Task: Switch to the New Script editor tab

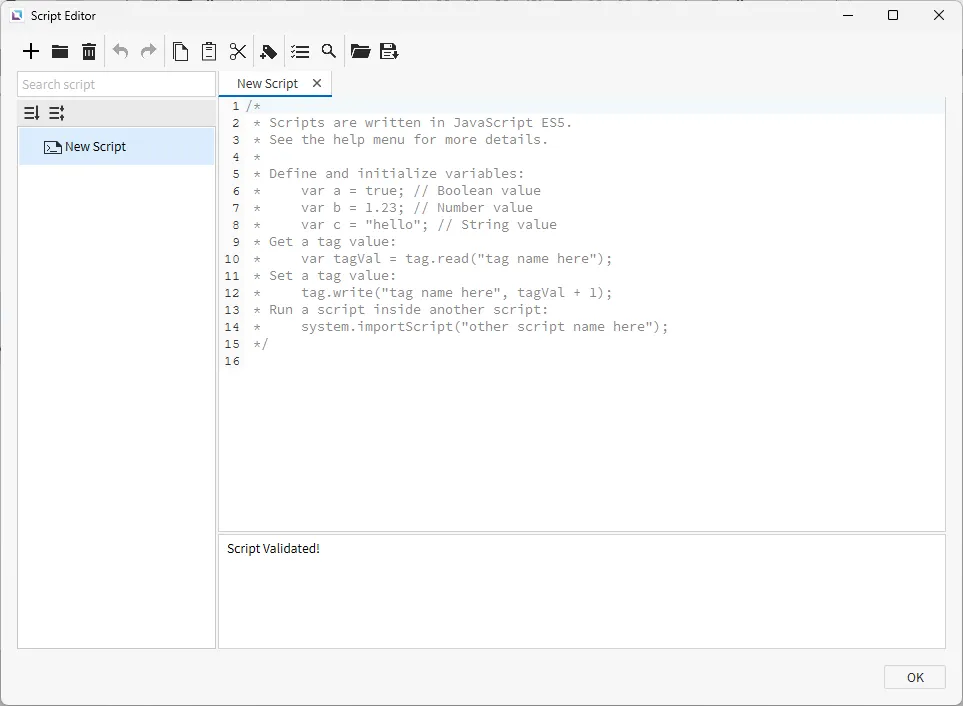Action: click(267, 84)
